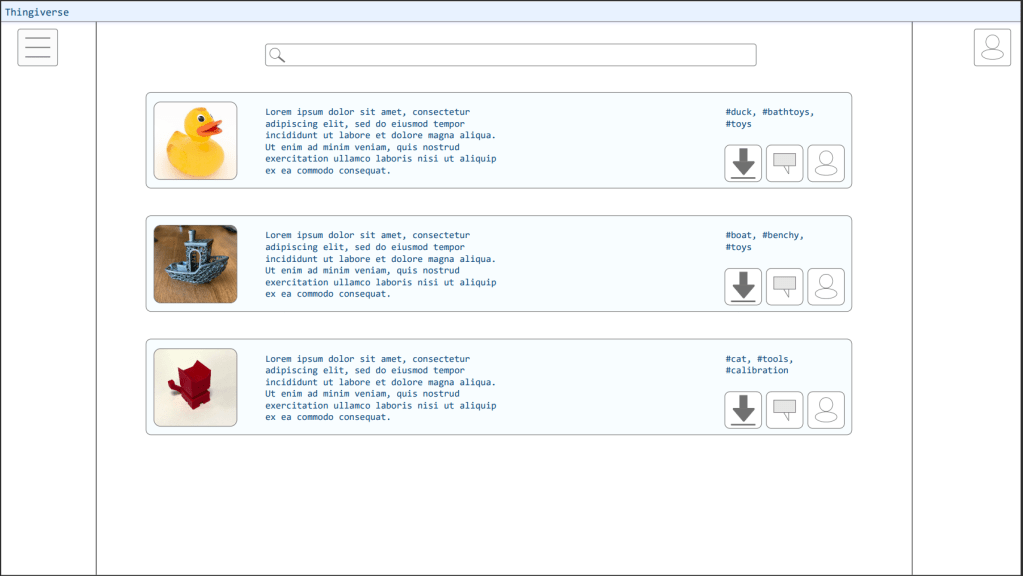Click the magnifying glass search icon
The width and height of the screenshot is (1023, 576).
coord(278,55)
